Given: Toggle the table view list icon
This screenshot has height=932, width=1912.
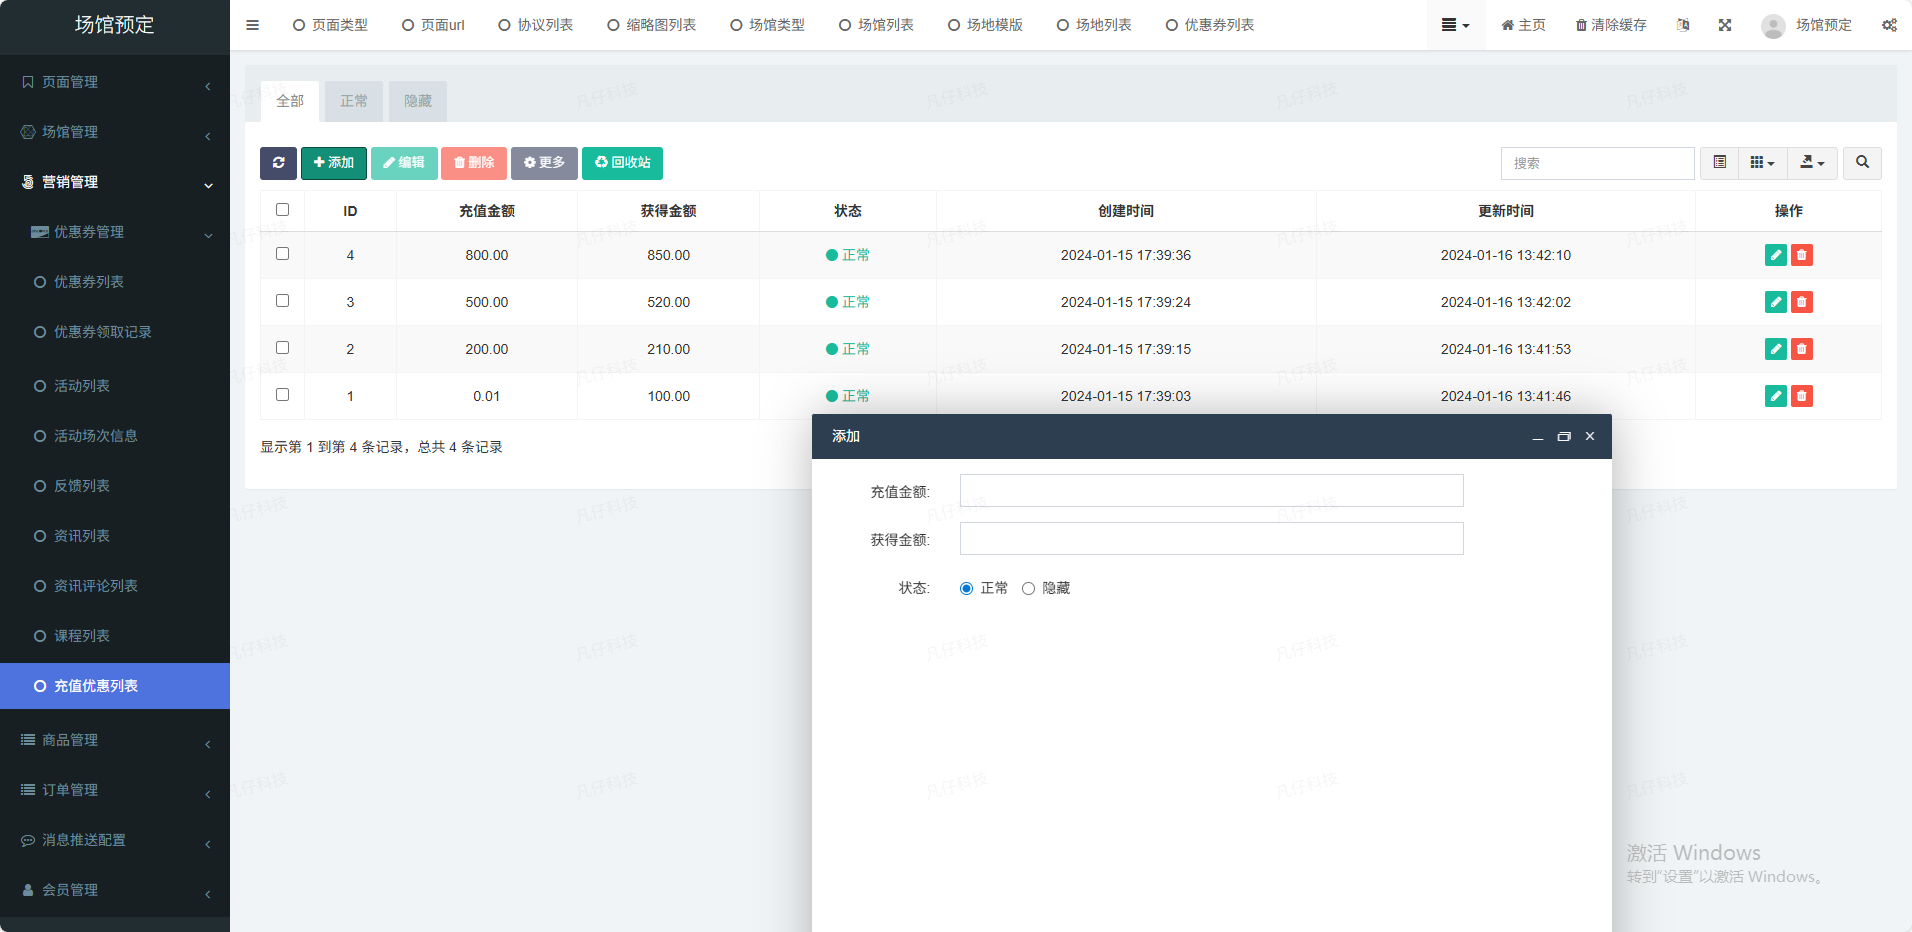Looking at the screenshot, I should (x=1719, y=163).
